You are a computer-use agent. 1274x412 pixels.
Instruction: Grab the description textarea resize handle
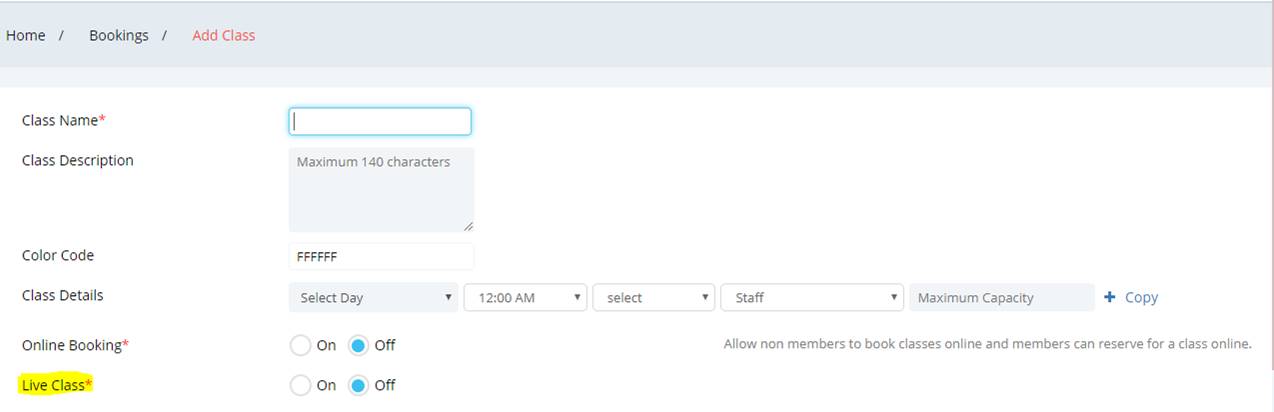[x=468, y=226]
